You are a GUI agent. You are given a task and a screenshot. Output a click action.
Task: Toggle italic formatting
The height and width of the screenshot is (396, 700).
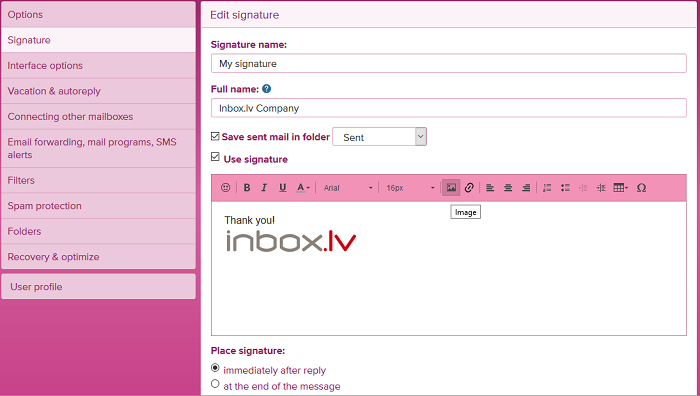point(264,188)
